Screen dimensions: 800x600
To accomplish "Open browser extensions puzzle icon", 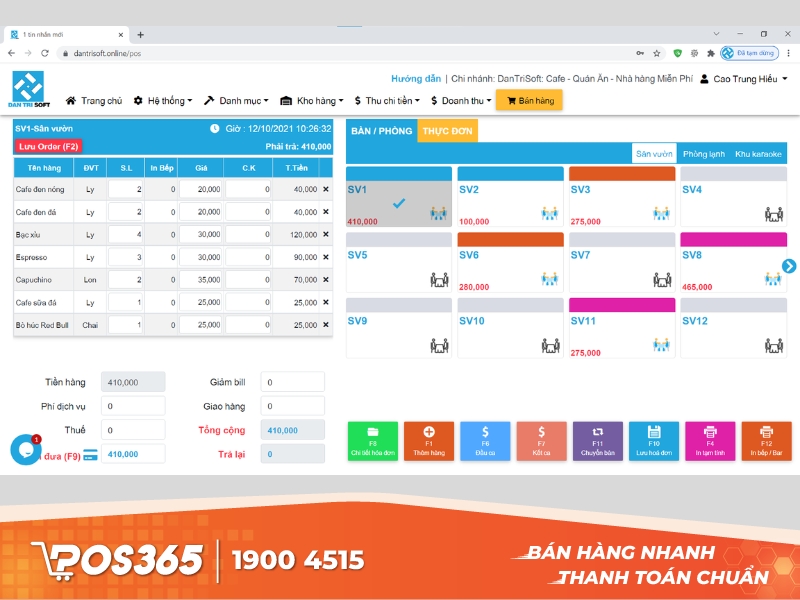I will pyautogui.click(x=711, y=53).
